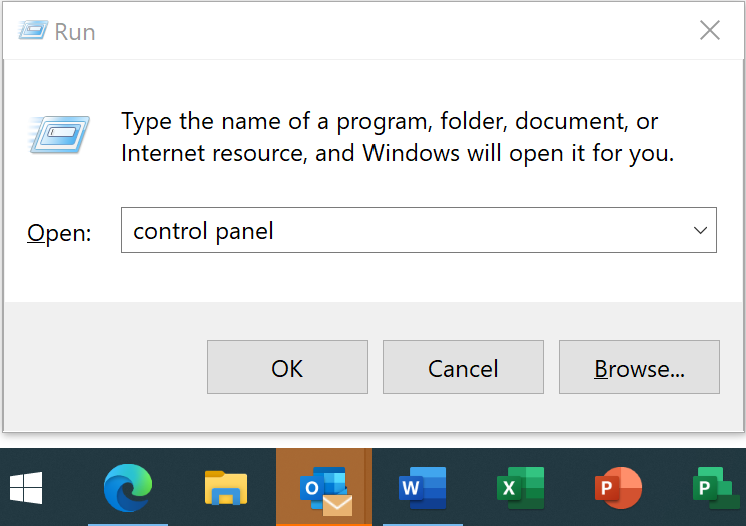Click the 'Internet resource, and Windows' text line
746x526 pixels.
pyautogui.click(x=398, y=153)
